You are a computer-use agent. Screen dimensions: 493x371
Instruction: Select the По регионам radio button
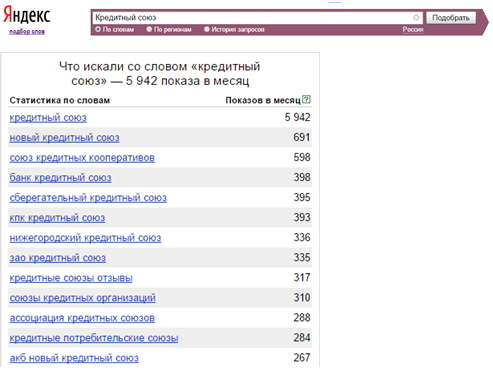click(x=149, y=29)
